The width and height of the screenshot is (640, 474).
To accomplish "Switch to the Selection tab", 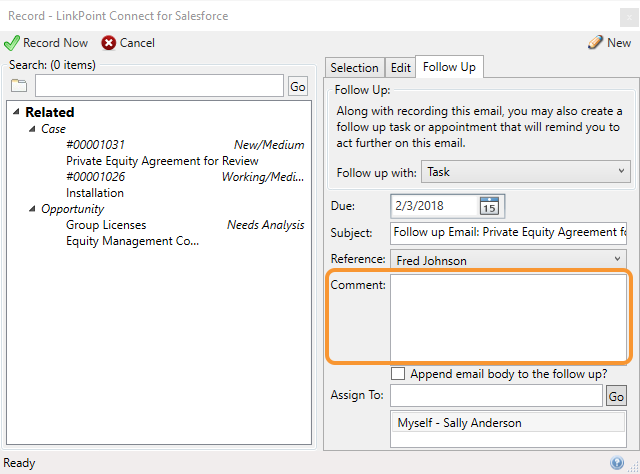I will pos(354,67).
